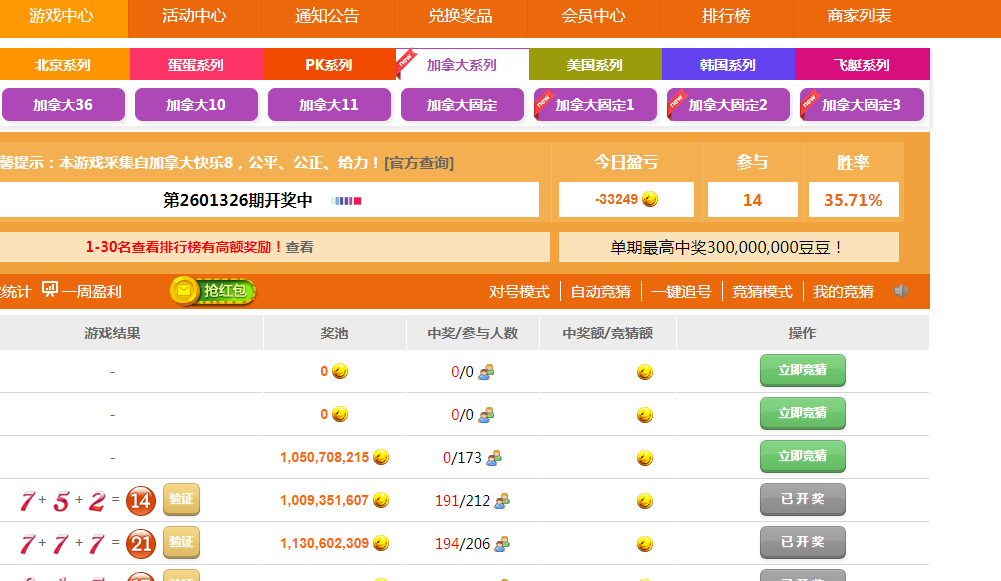Viewport: 1001px width, 581px height.
Task: Click the result ball number 14
Action: coord(141,501)
